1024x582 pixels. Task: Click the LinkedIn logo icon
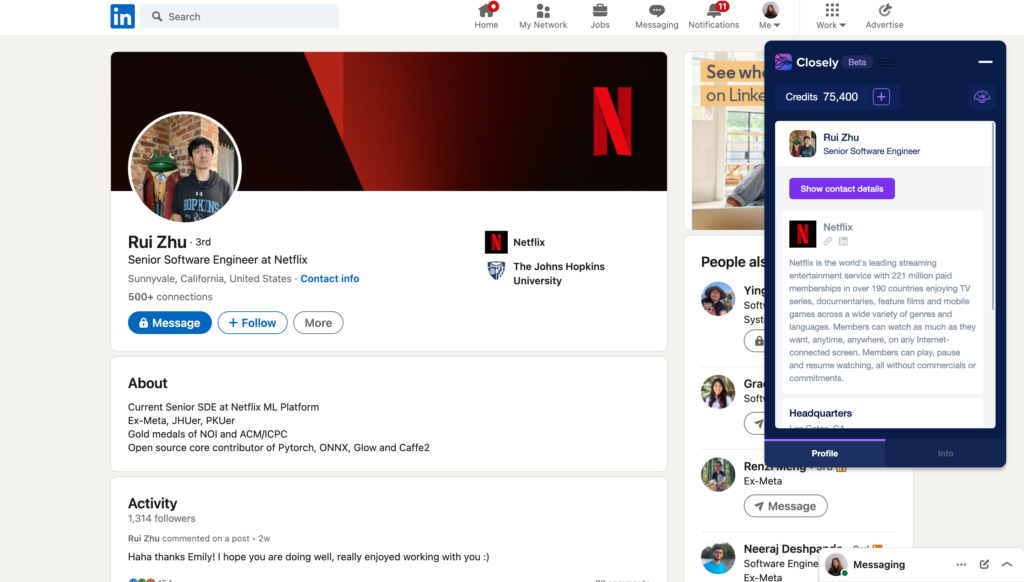coord(122,16)
